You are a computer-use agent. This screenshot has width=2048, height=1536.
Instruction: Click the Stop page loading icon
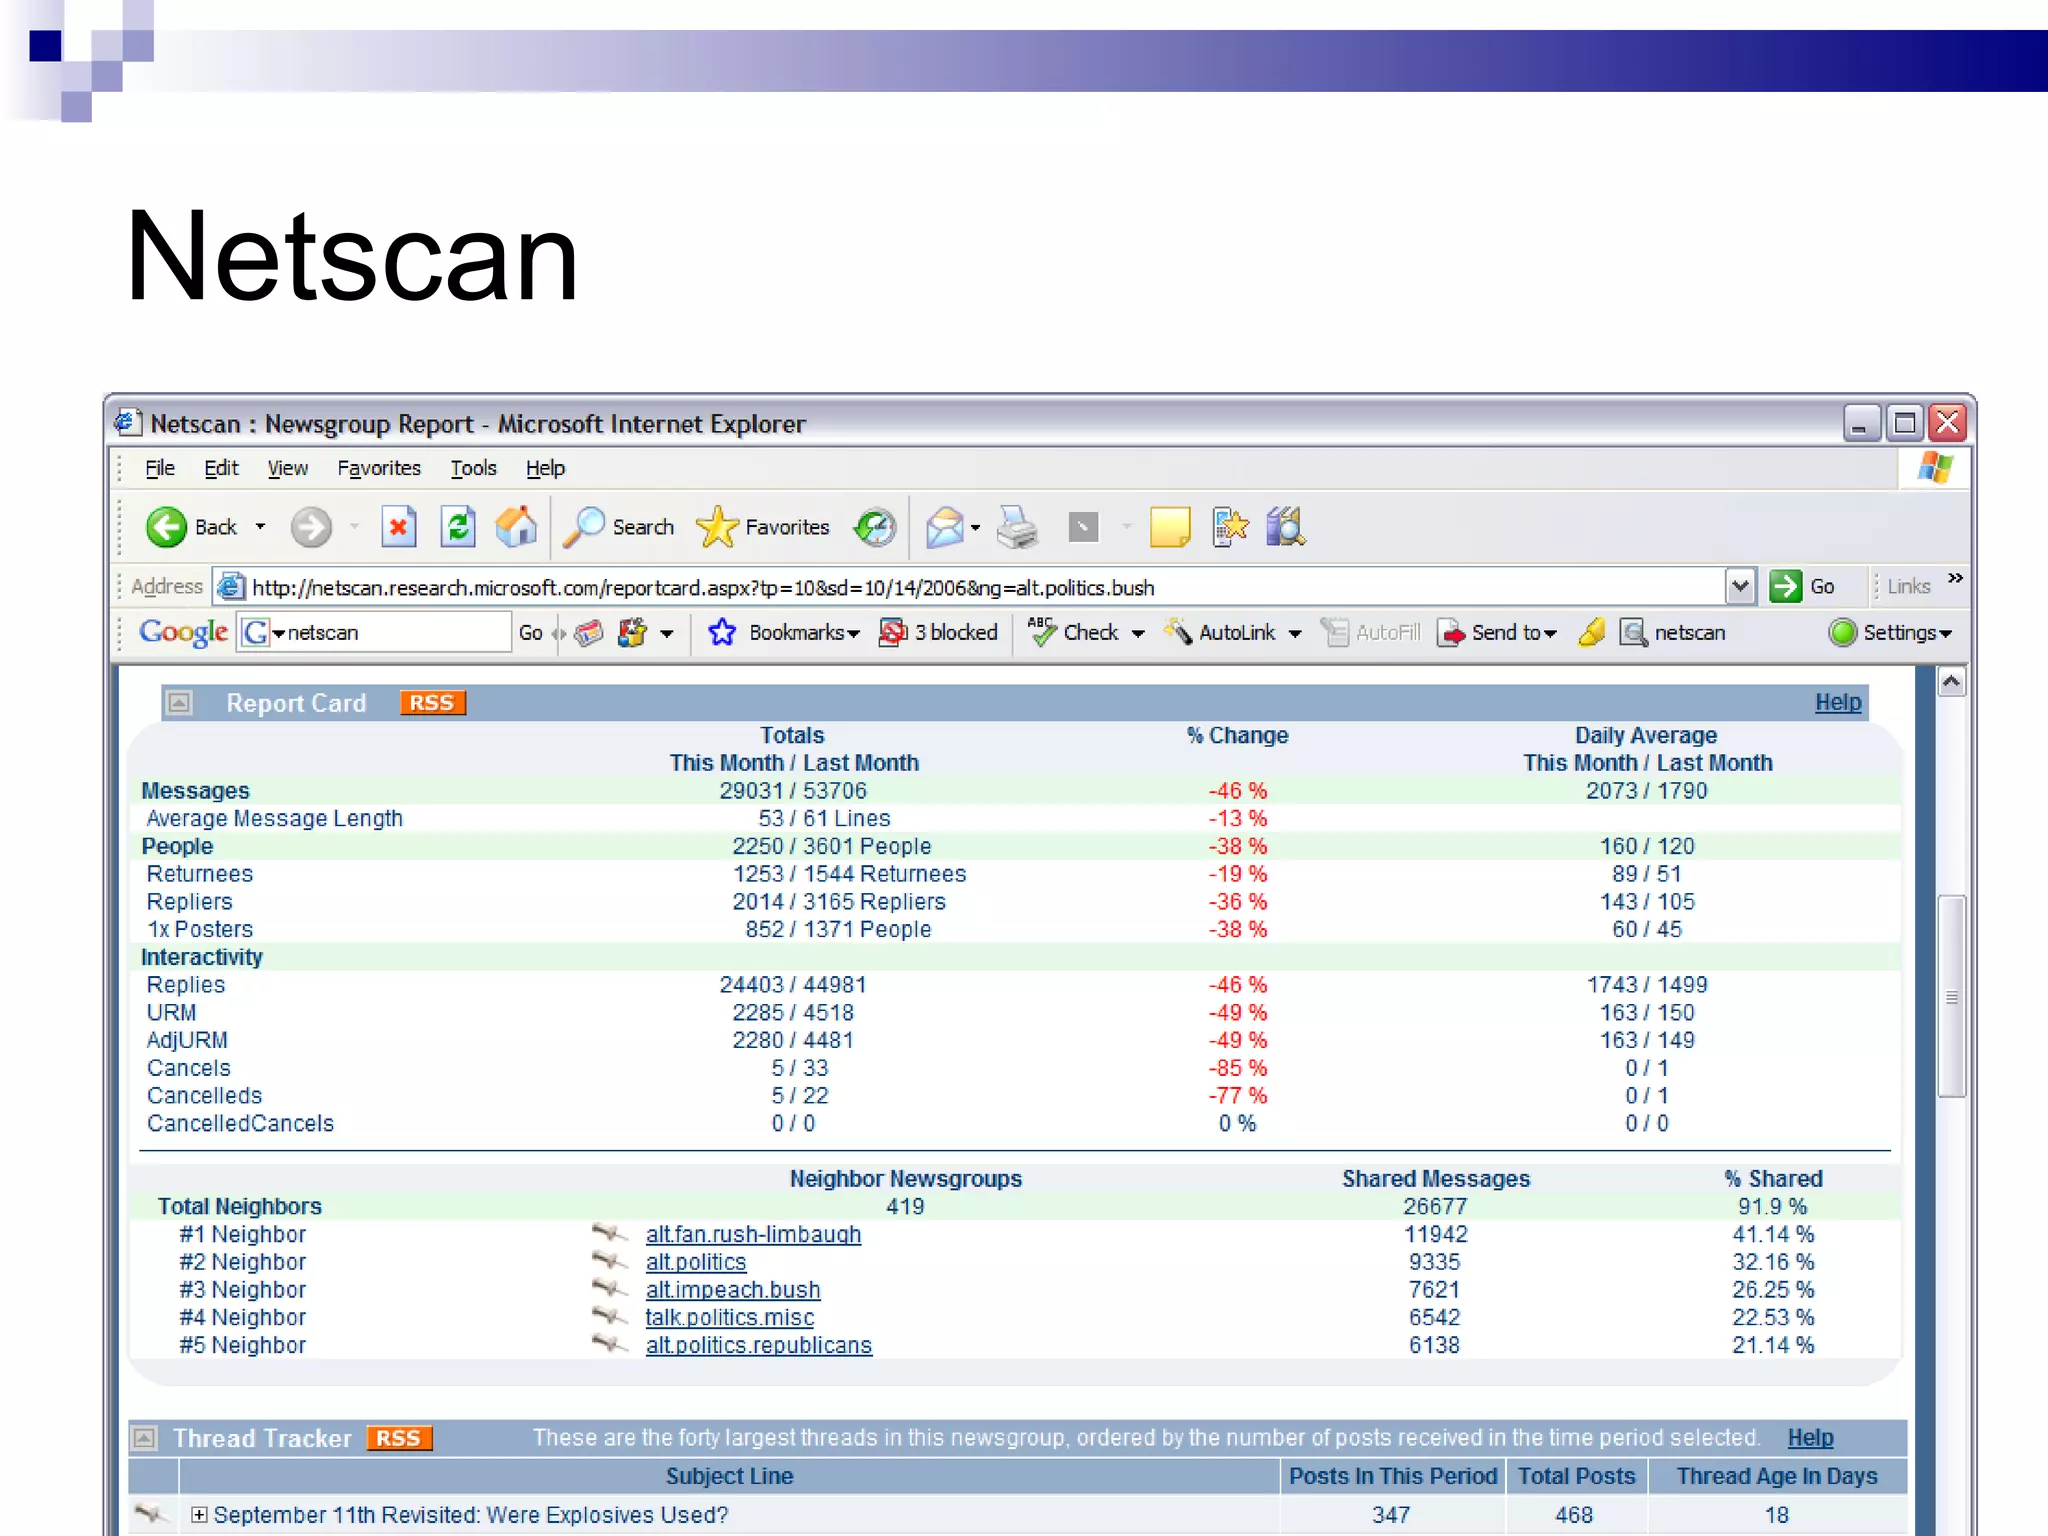click(398, 527)
